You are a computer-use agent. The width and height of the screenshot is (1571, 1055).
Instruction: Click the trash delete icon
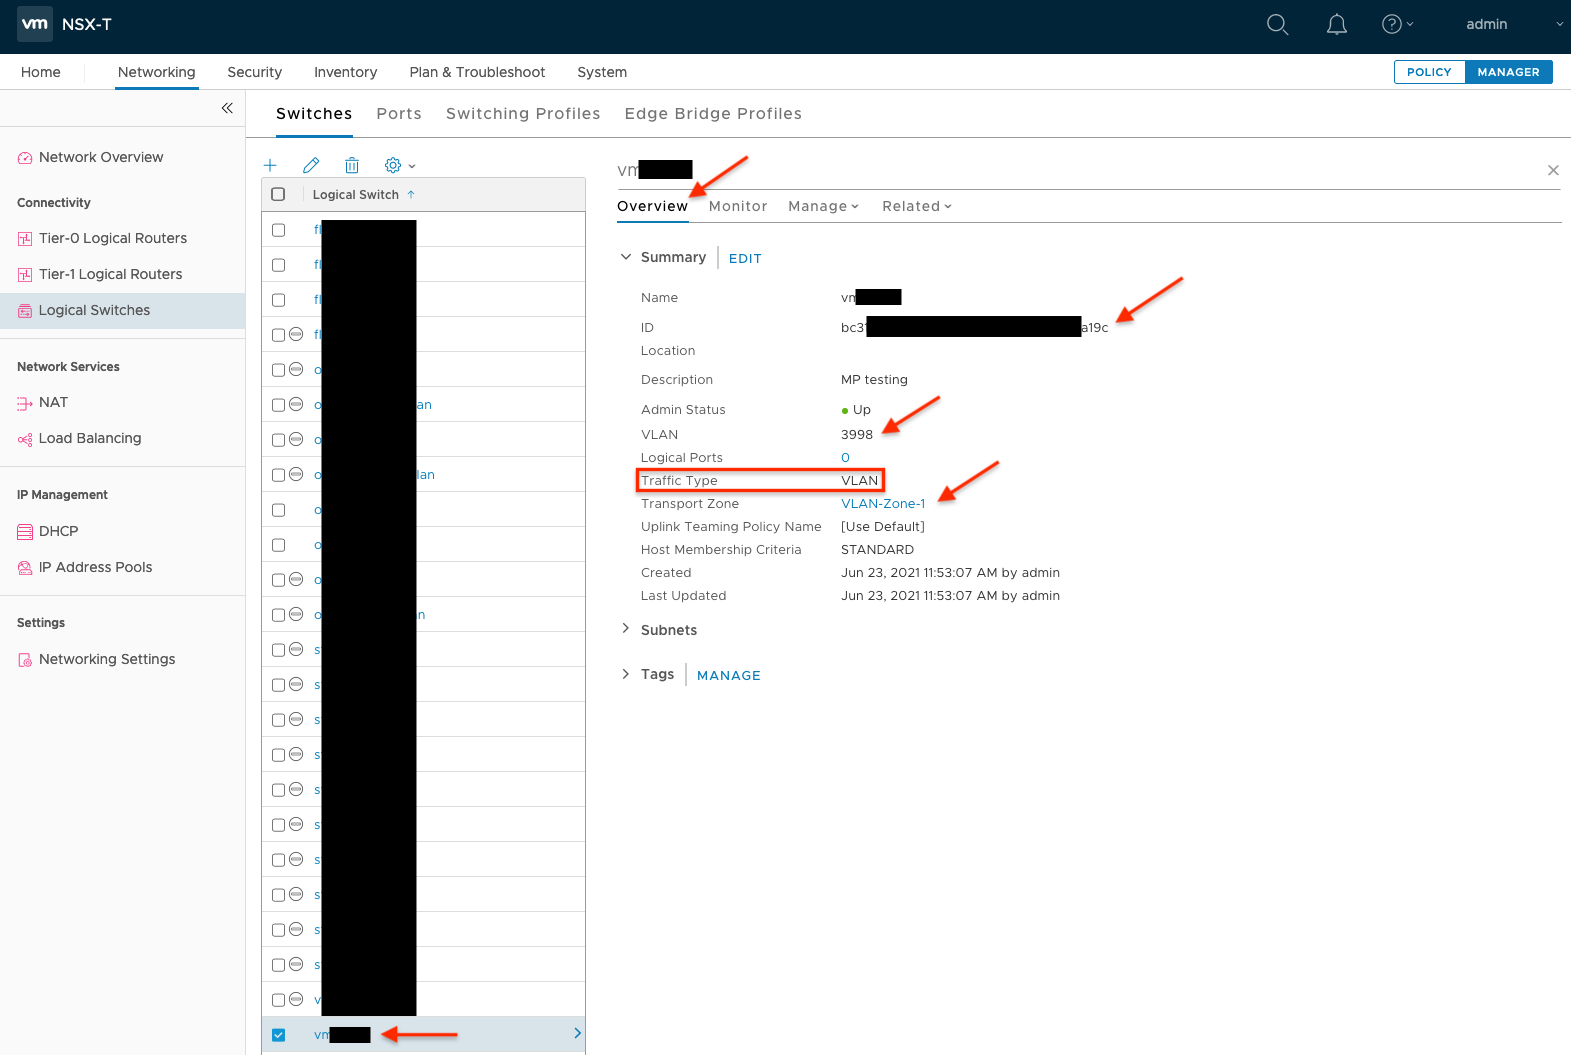point(352,165)
